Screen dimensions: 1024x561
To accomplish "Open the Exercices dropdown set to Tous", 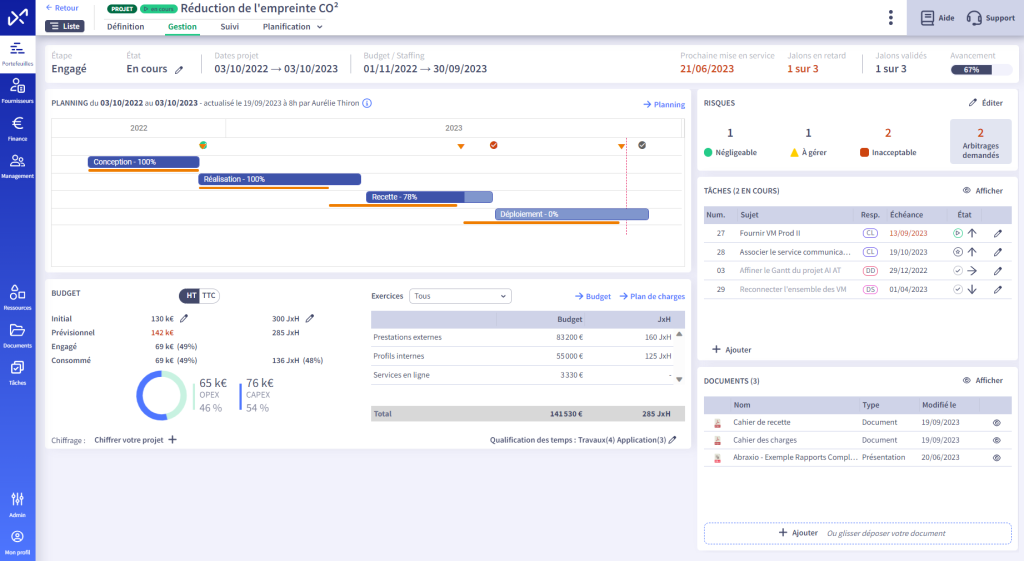I will pos(460,296).
